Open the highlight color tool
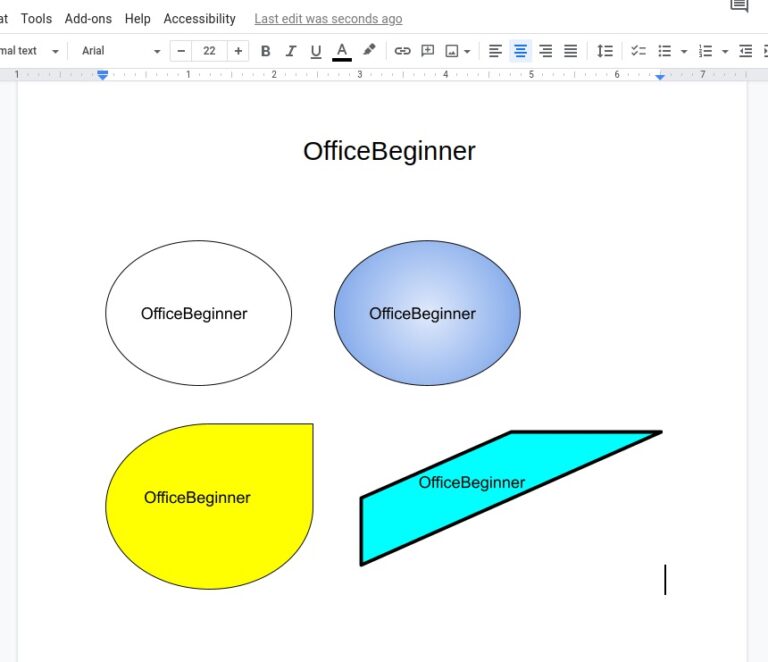The width and height of the screenshot is (768, 662). [x=369, y=50]
